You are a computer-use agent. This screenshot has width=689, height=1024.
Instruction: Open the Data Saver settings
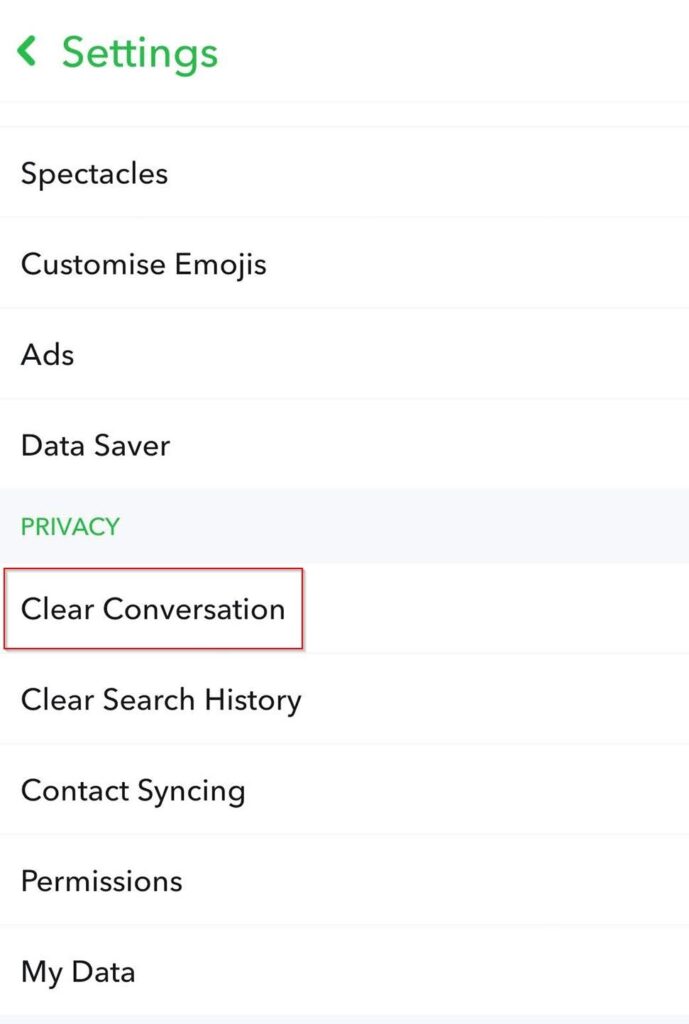point(95,446)
